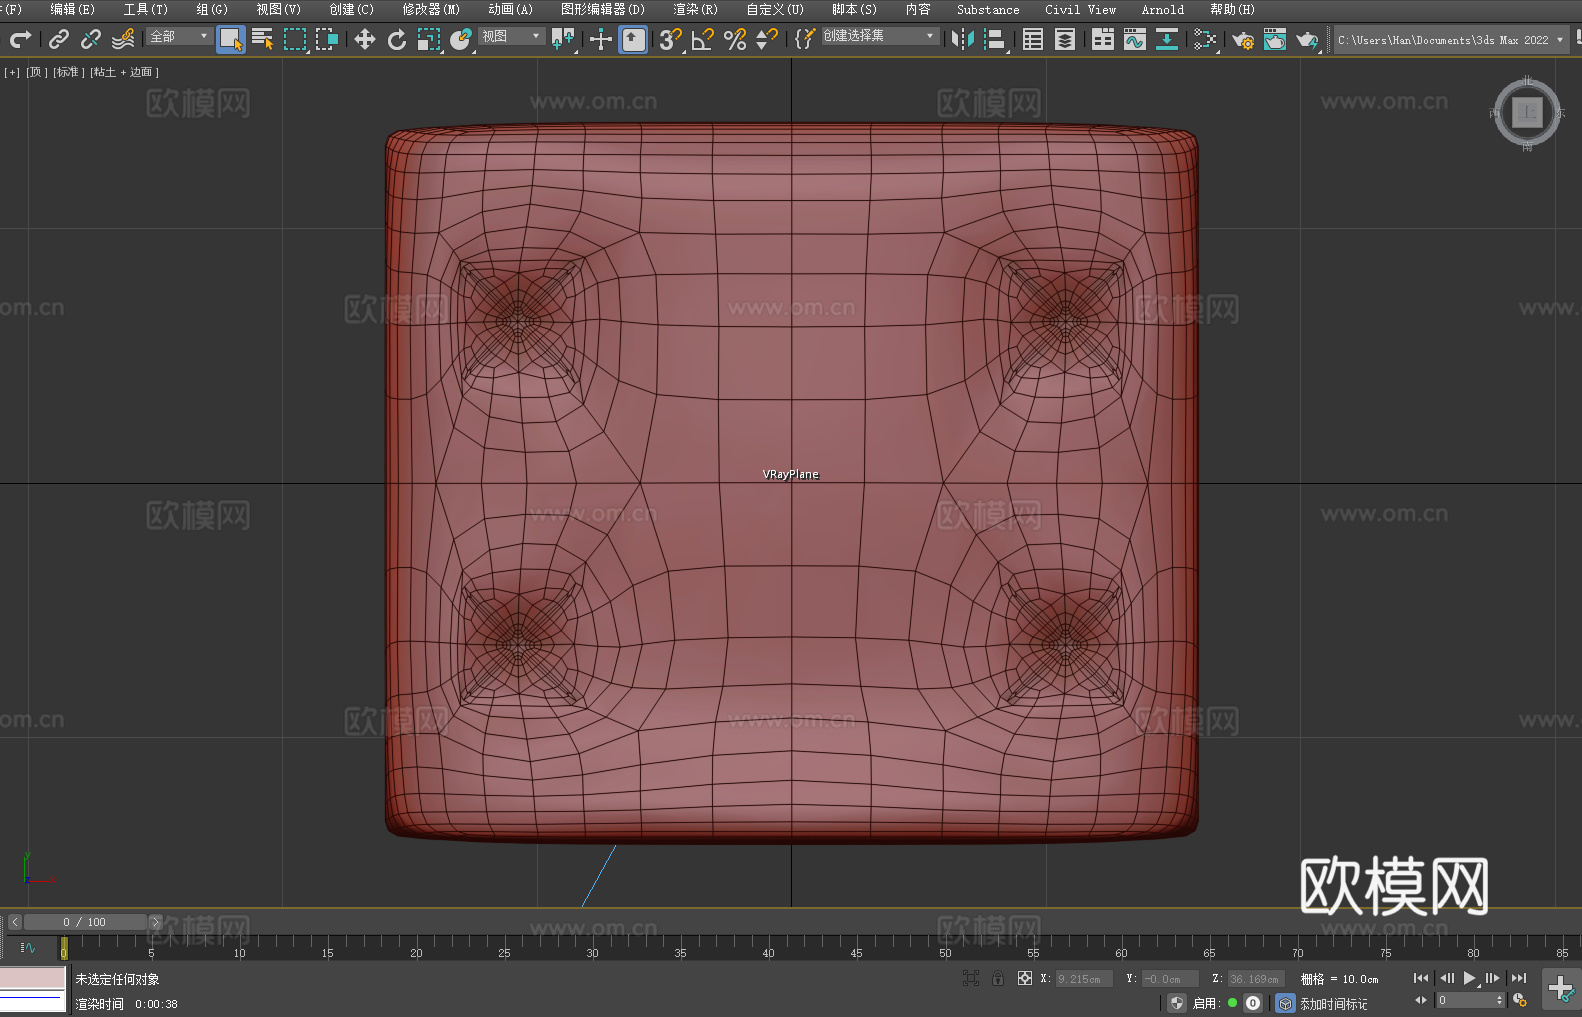Image resolution: width=1582 pixels, height=1017 pixels.
Task: Open the 渲染(R) menu
Action: point(695,9)
